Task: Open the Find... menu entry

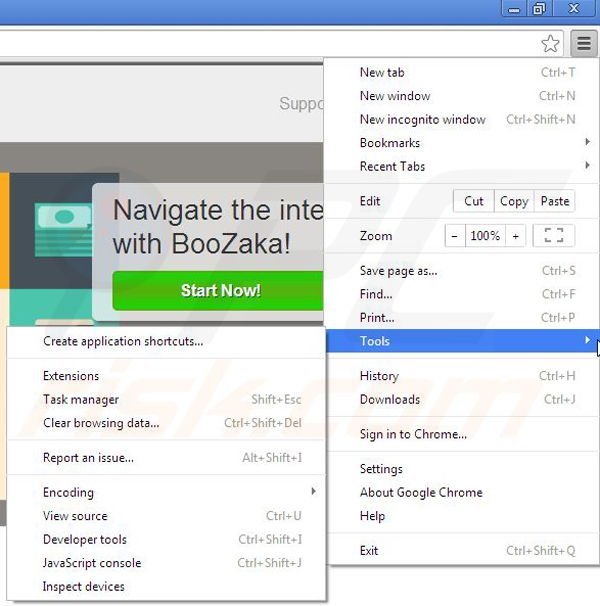Action: pos(461,294)
